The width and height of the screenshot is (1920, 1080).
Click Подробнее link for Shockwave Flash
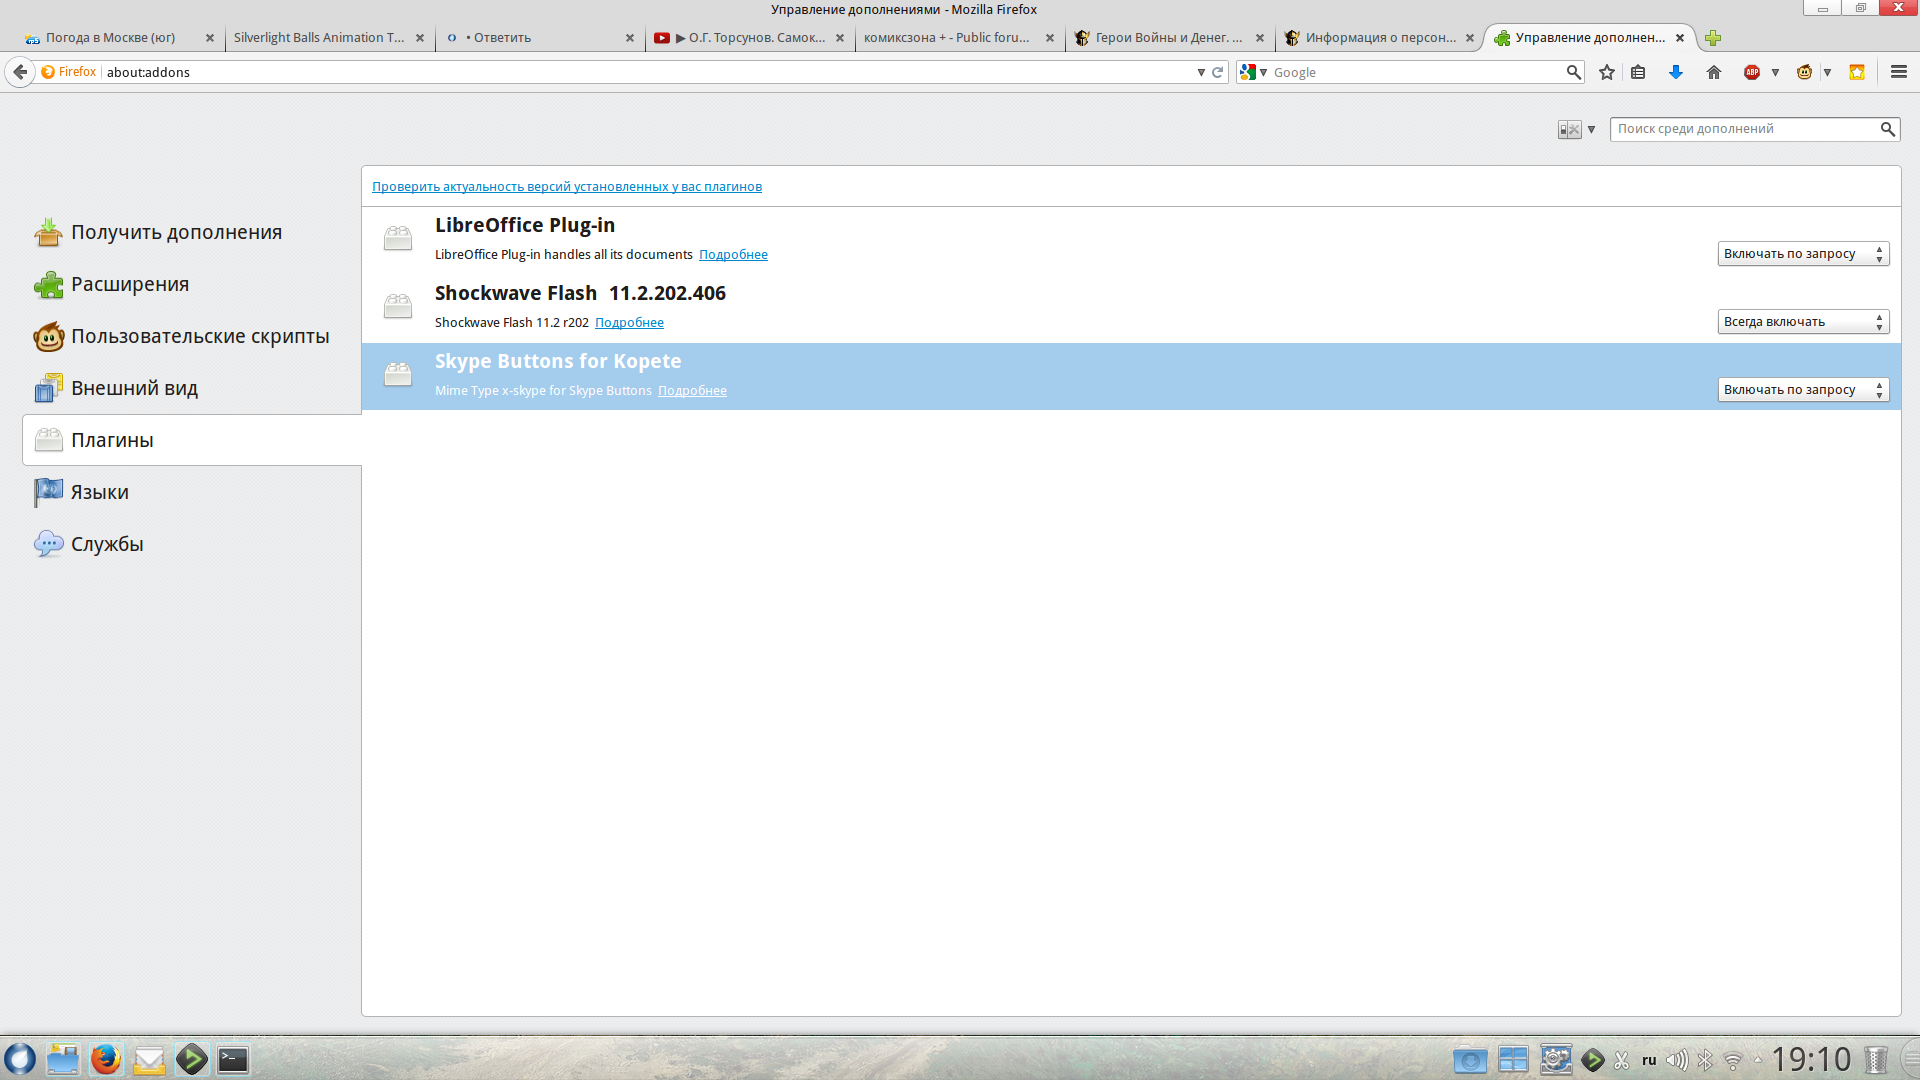[629, 323]
